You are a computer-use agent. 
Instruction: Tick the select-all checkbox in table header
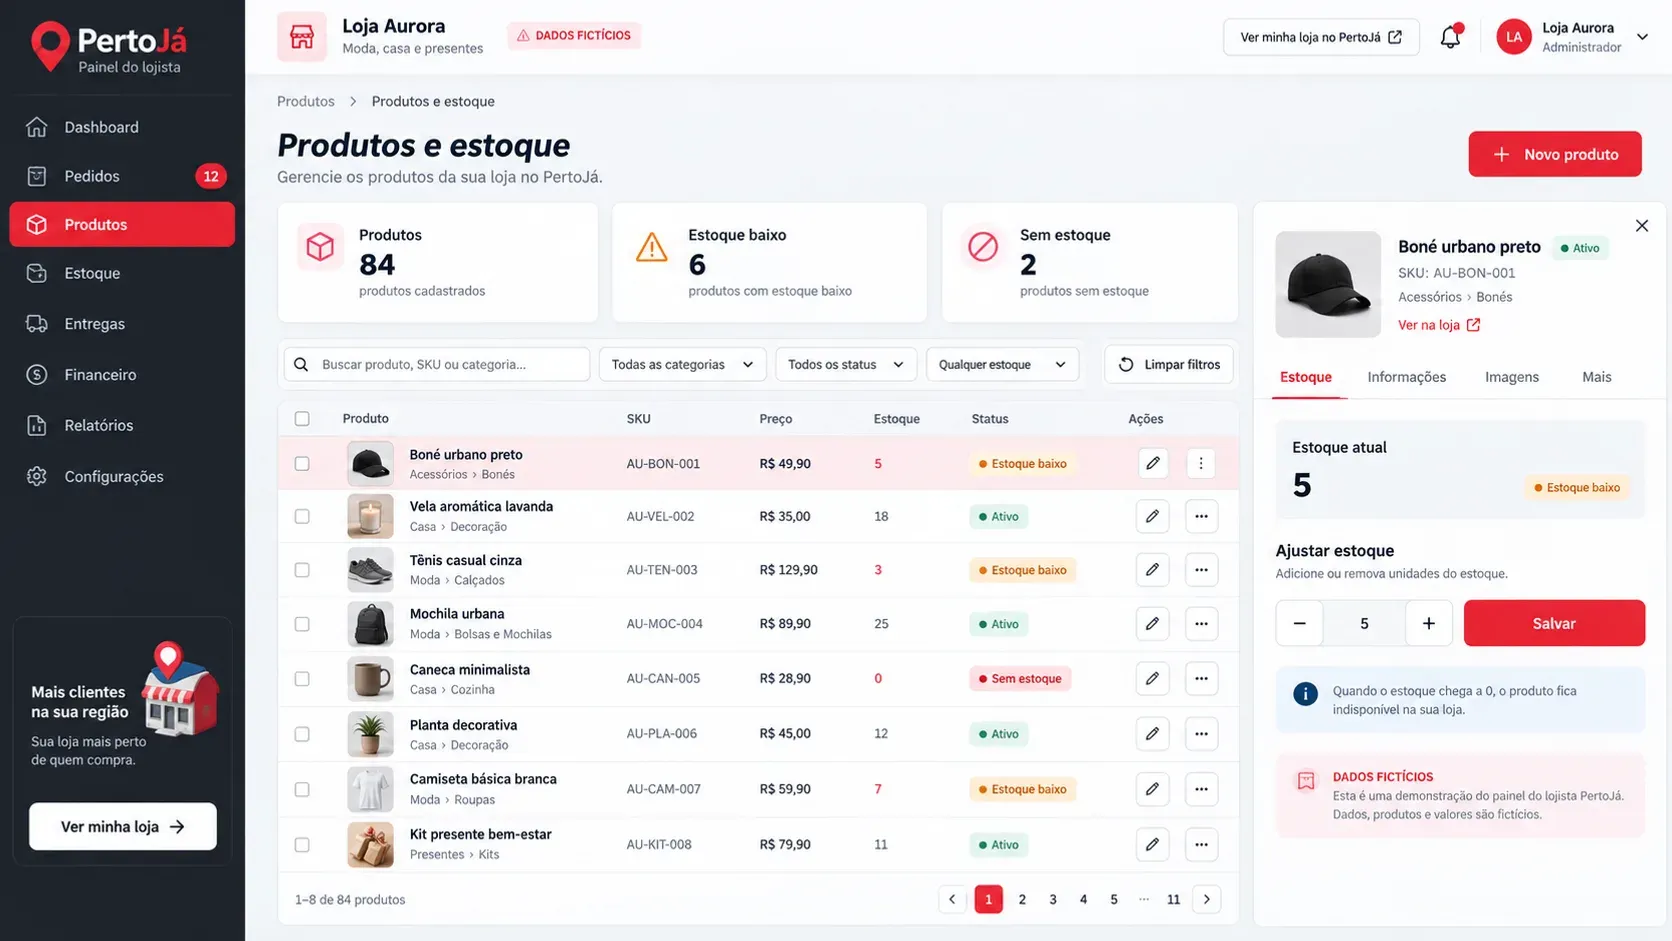[x=302, y=419]
